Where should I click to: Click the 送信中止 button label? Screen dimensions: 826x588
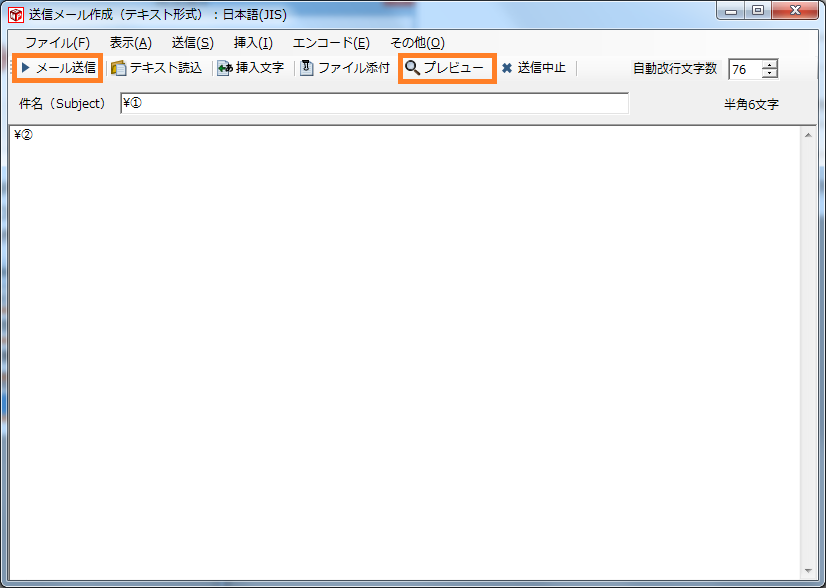542,68
